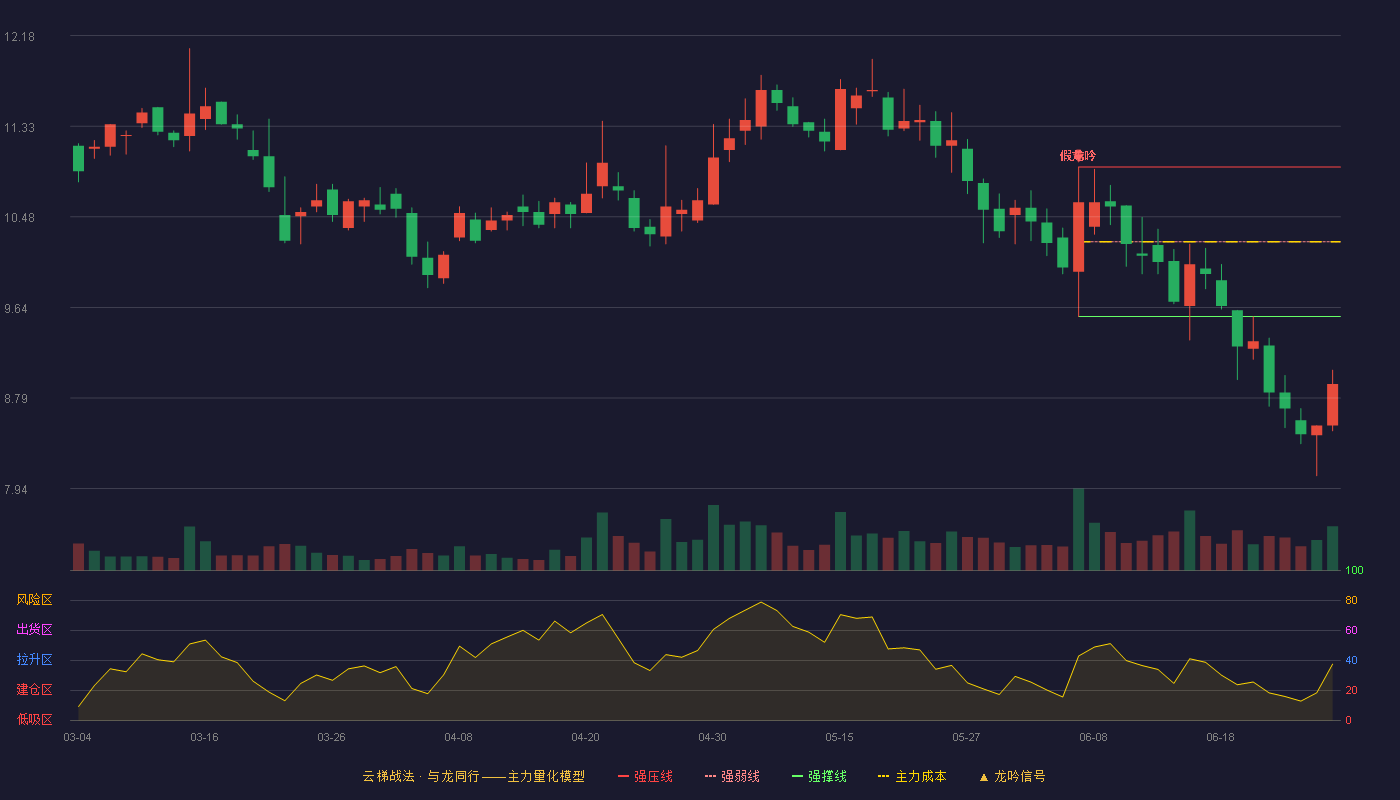Click the 04-20 date label
Screen dimensions: 1400x800
pos(585,737)
